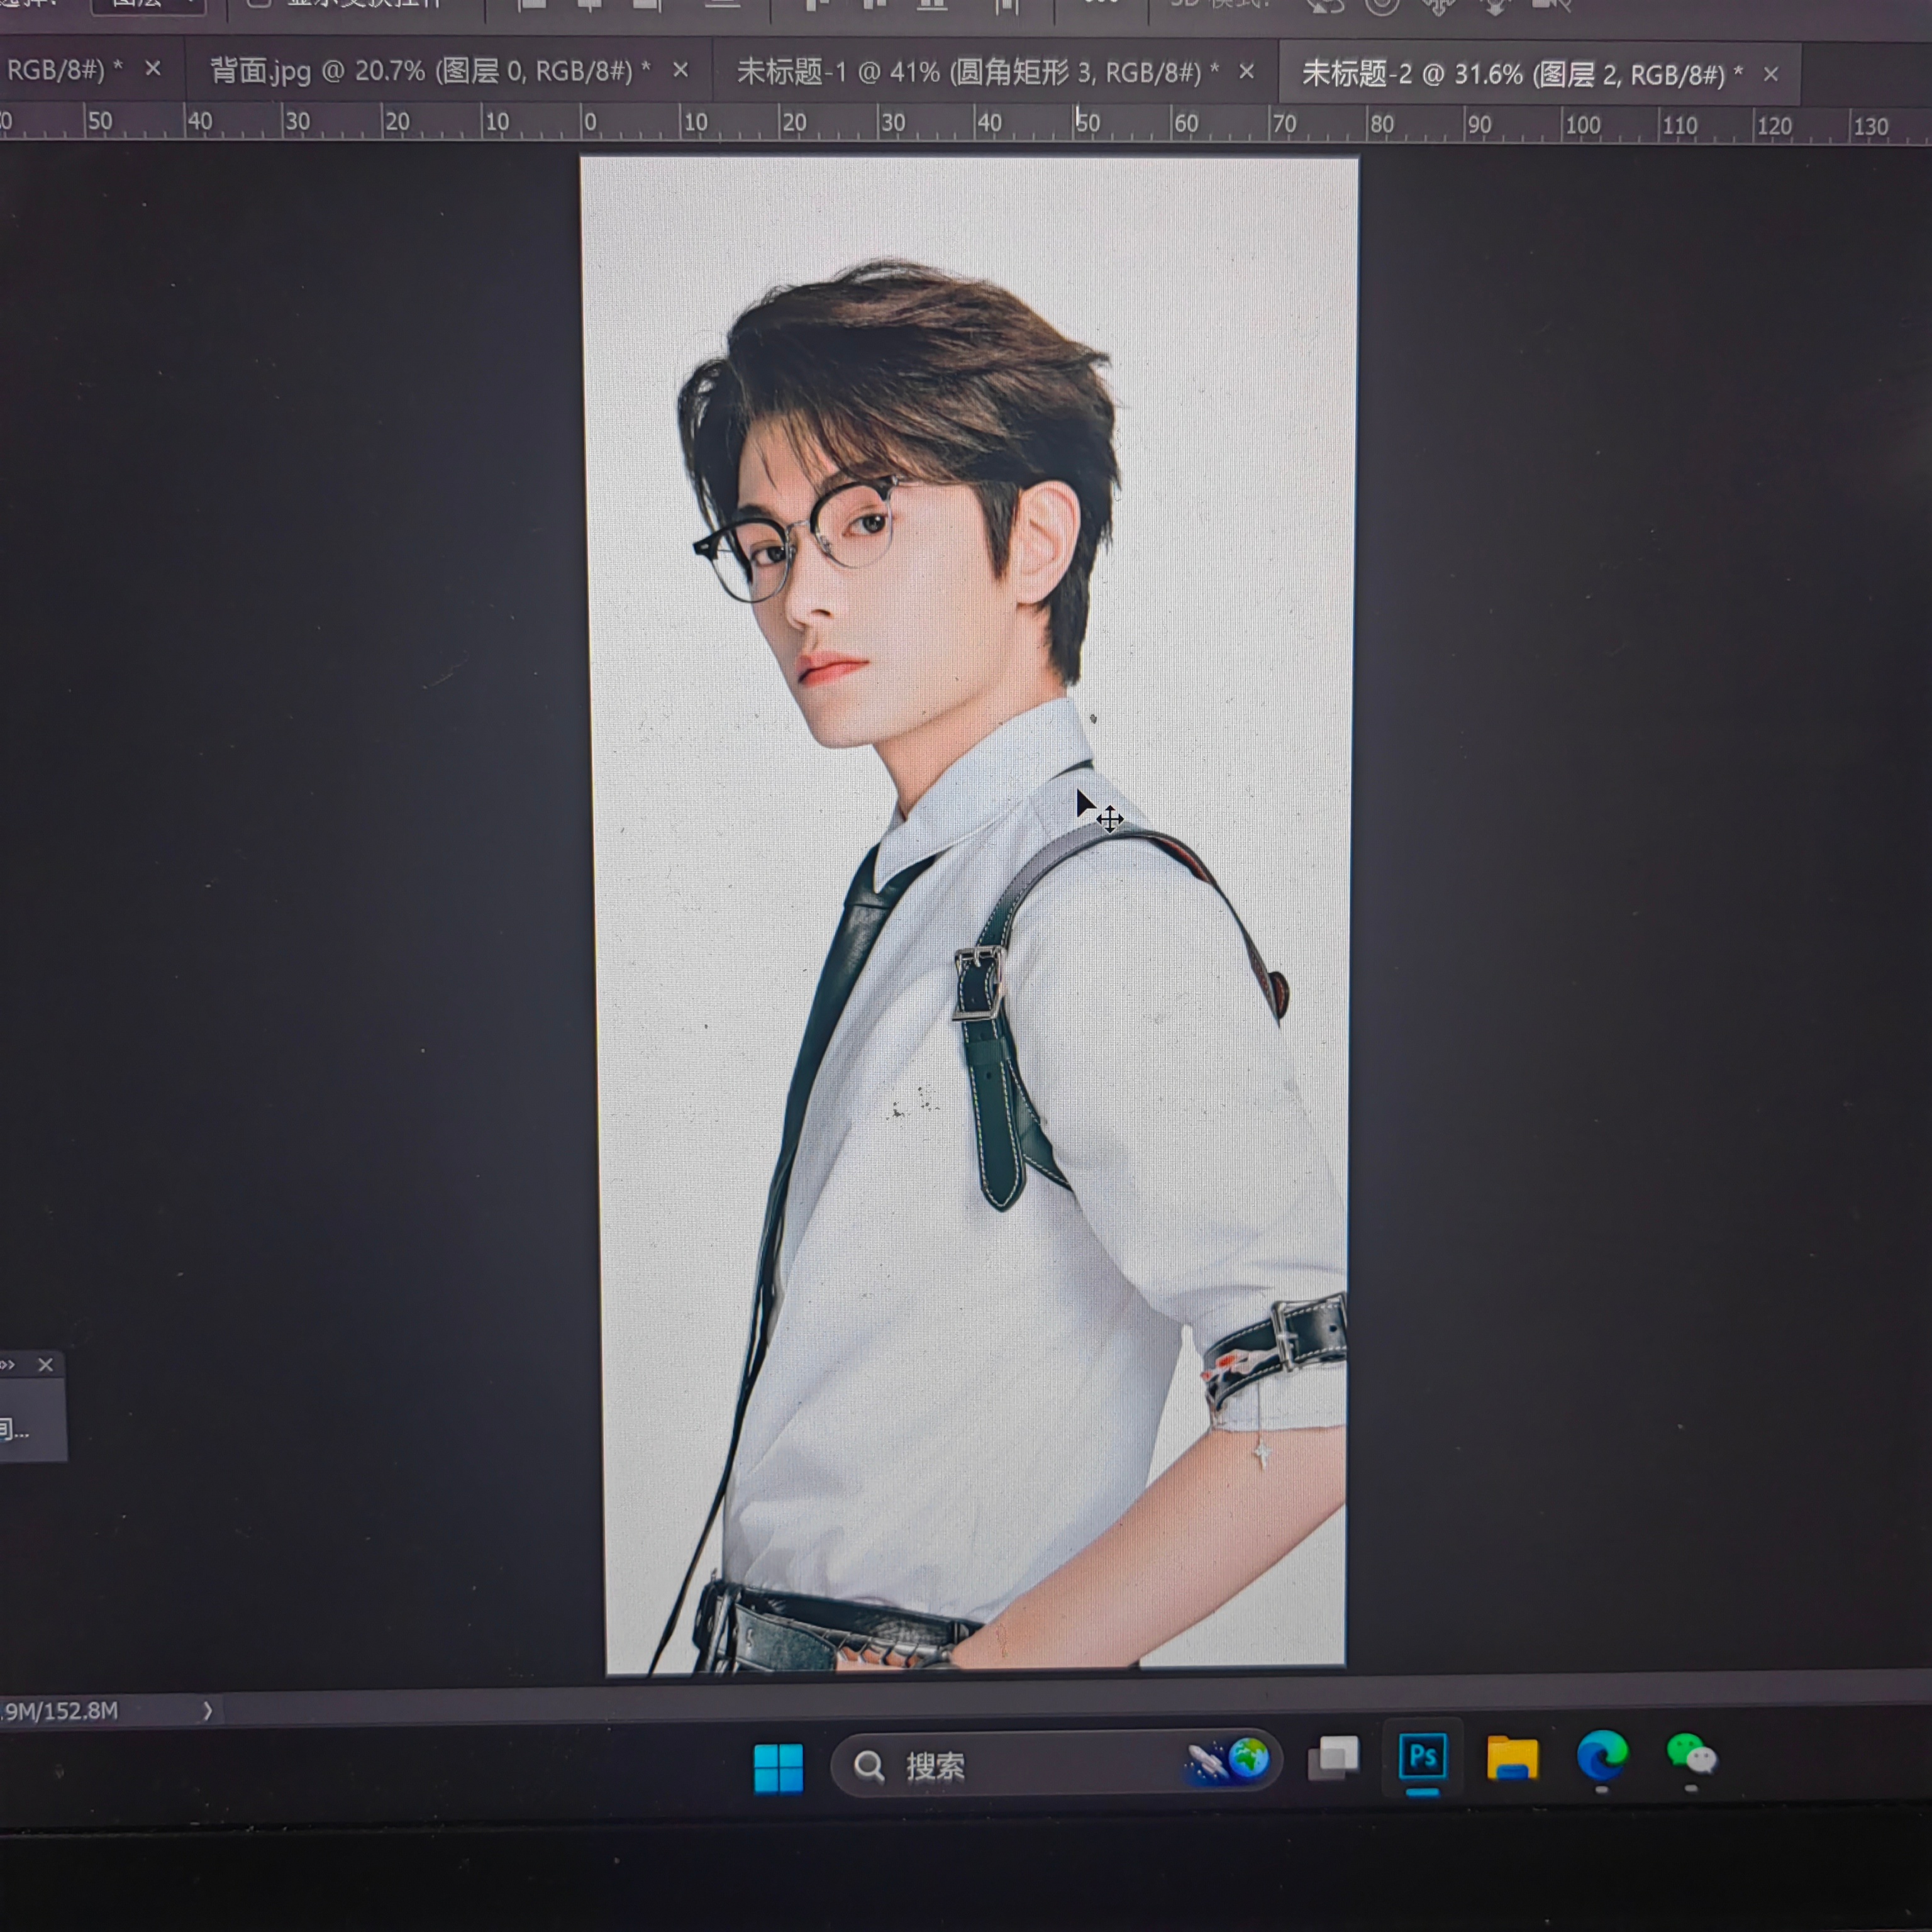Close the 背面.jpg document tab
This screenshot has width=1932, height=1932.
pos(680,70)
